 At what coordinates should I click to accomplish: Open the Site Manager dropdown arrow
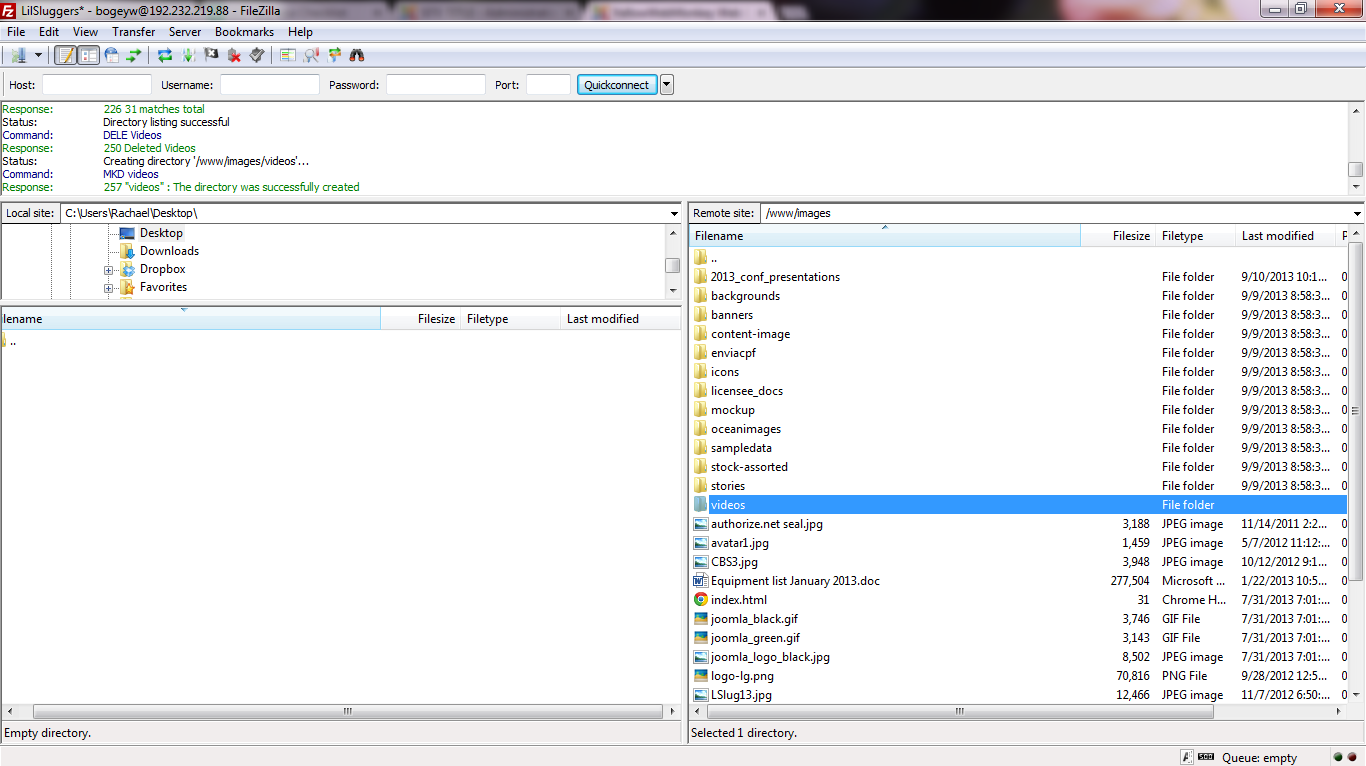tap(38, 55)
